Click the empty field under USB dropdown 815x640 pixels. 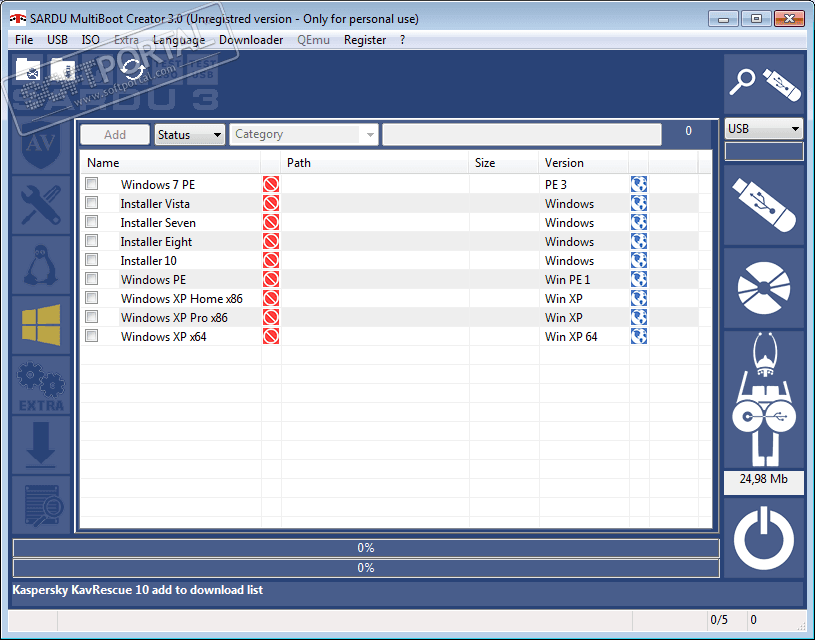click(764, 151)
